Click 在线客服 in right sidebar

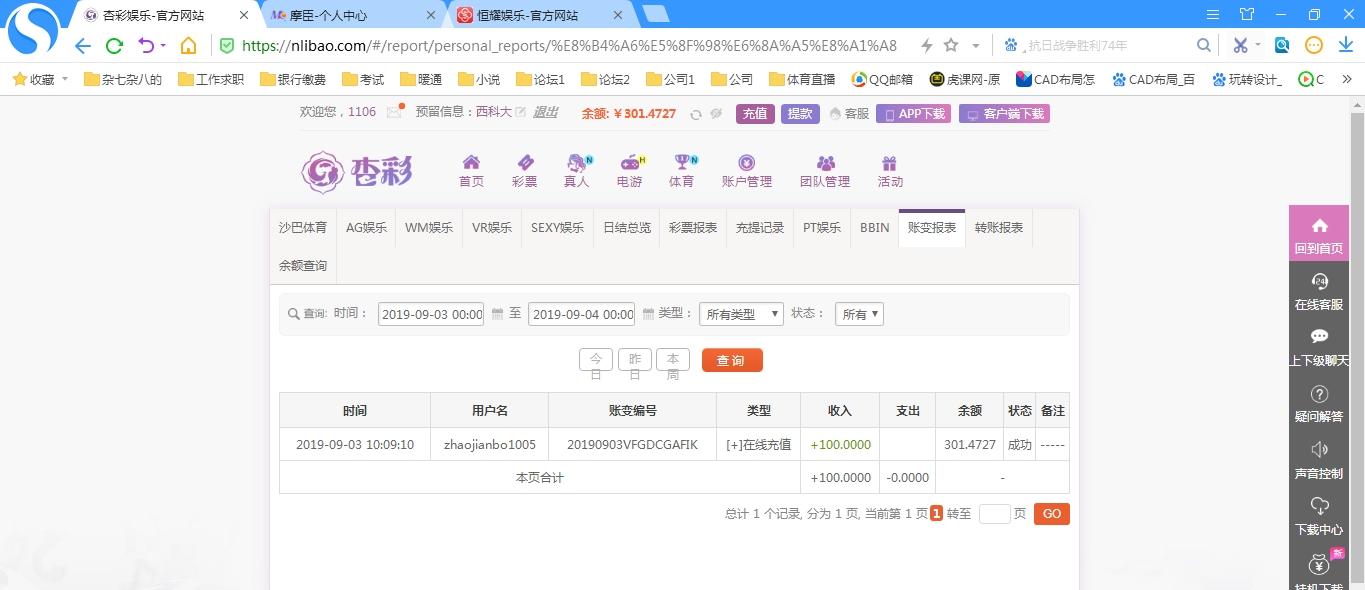1318,292
